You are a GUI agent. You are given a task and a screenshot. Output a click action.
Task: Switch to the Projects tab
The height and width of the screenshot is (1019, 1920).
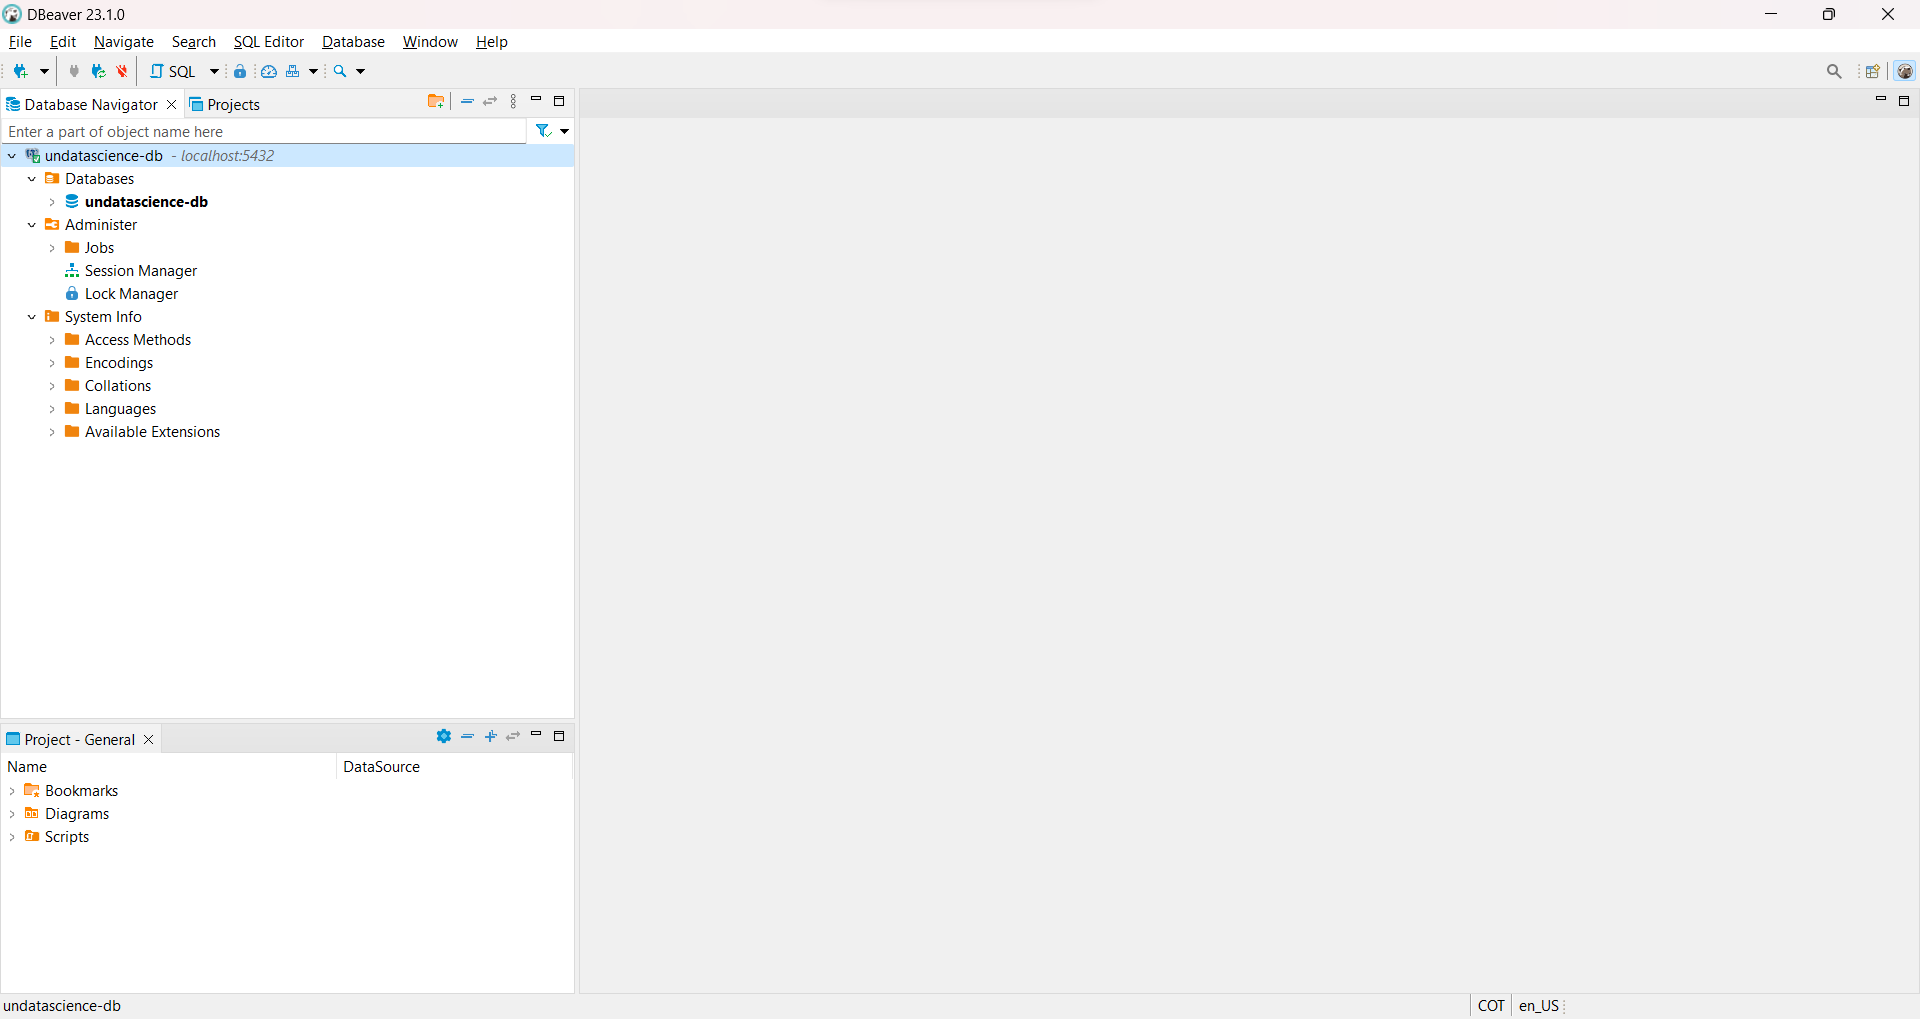point(225,105)
